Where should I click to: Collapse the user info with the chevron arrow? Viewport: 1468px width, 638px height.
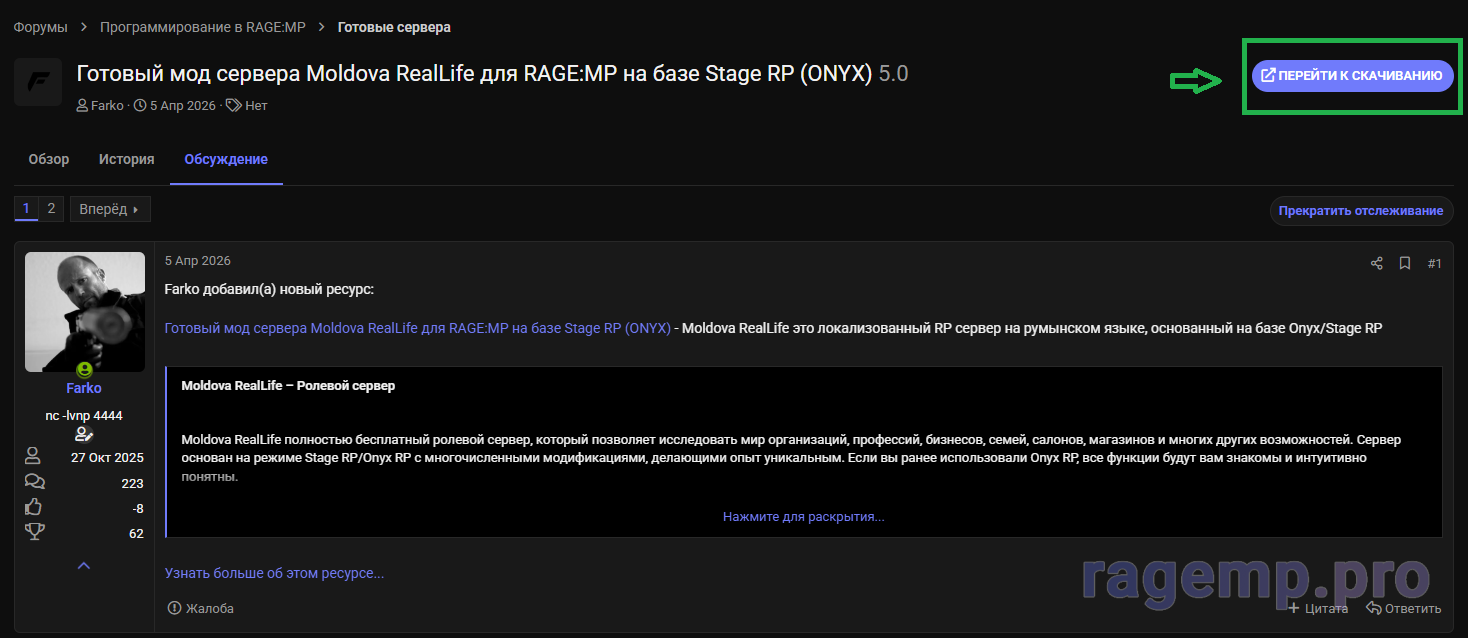tap(84, 566)
